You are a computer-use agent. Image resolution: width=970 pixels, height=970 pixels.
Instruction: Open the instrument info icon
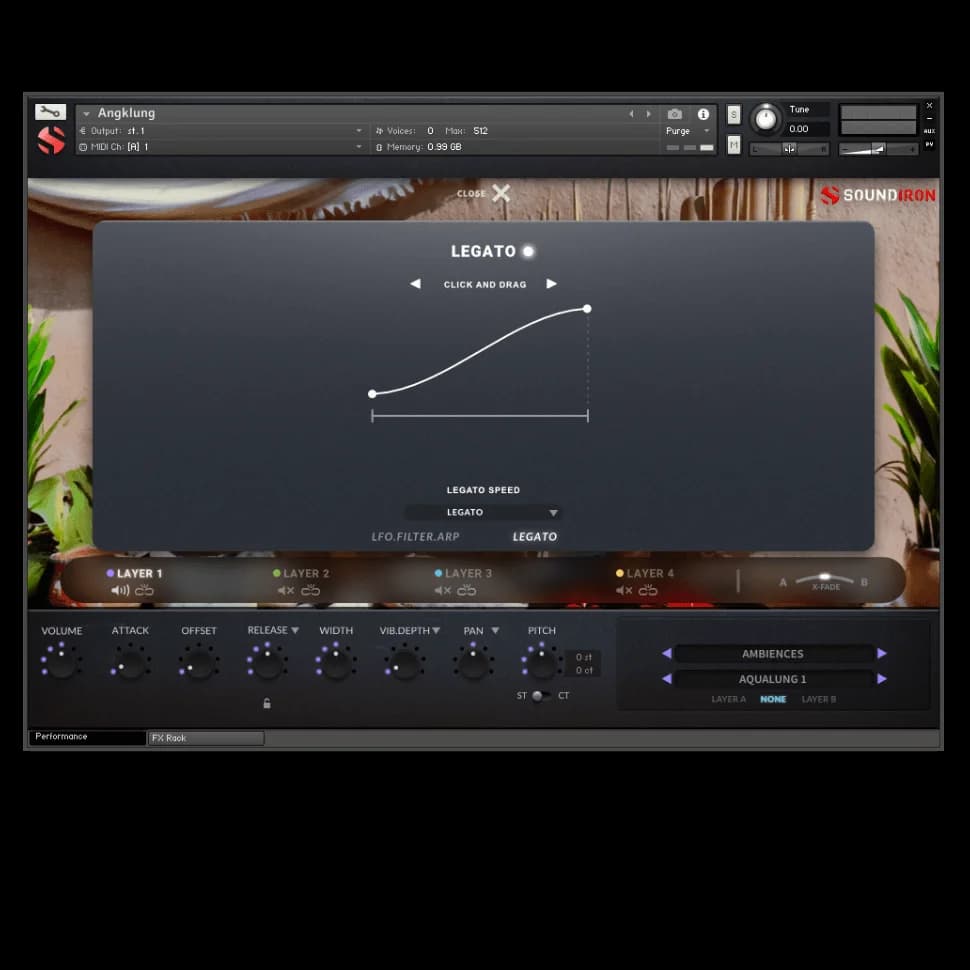pyautogui.click(x=703, y=114)
